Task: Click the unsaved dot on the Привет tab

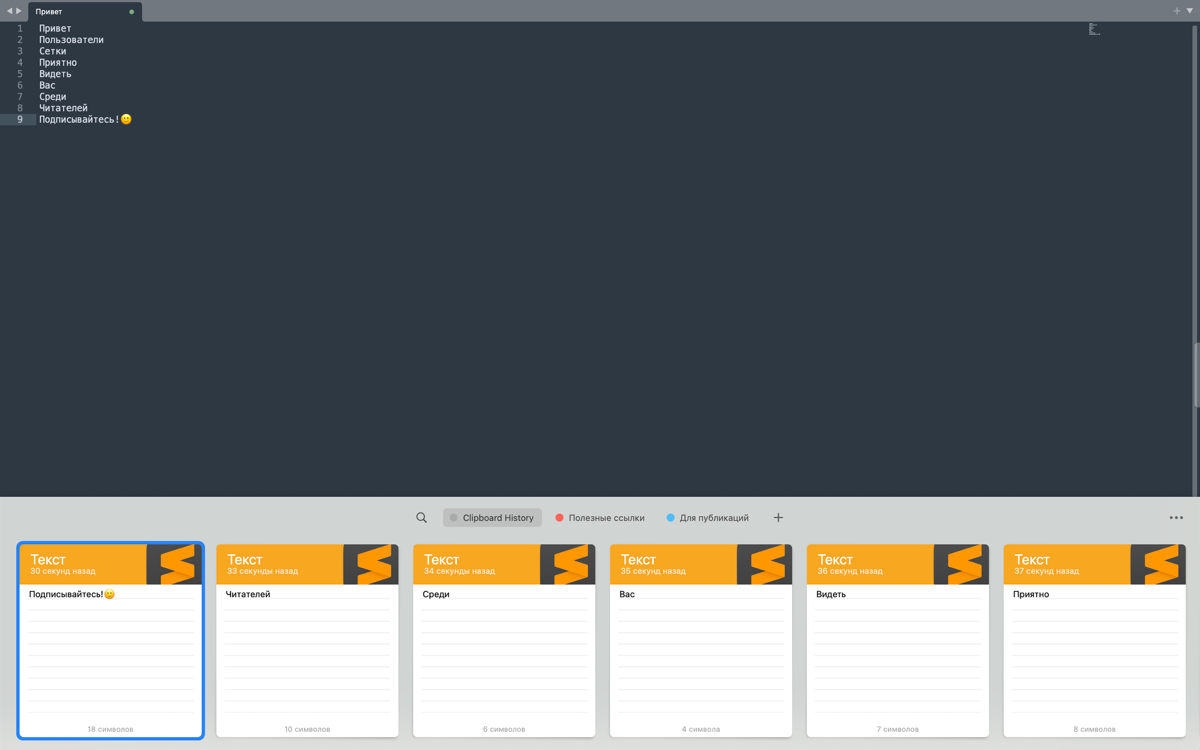Action: 132,12
